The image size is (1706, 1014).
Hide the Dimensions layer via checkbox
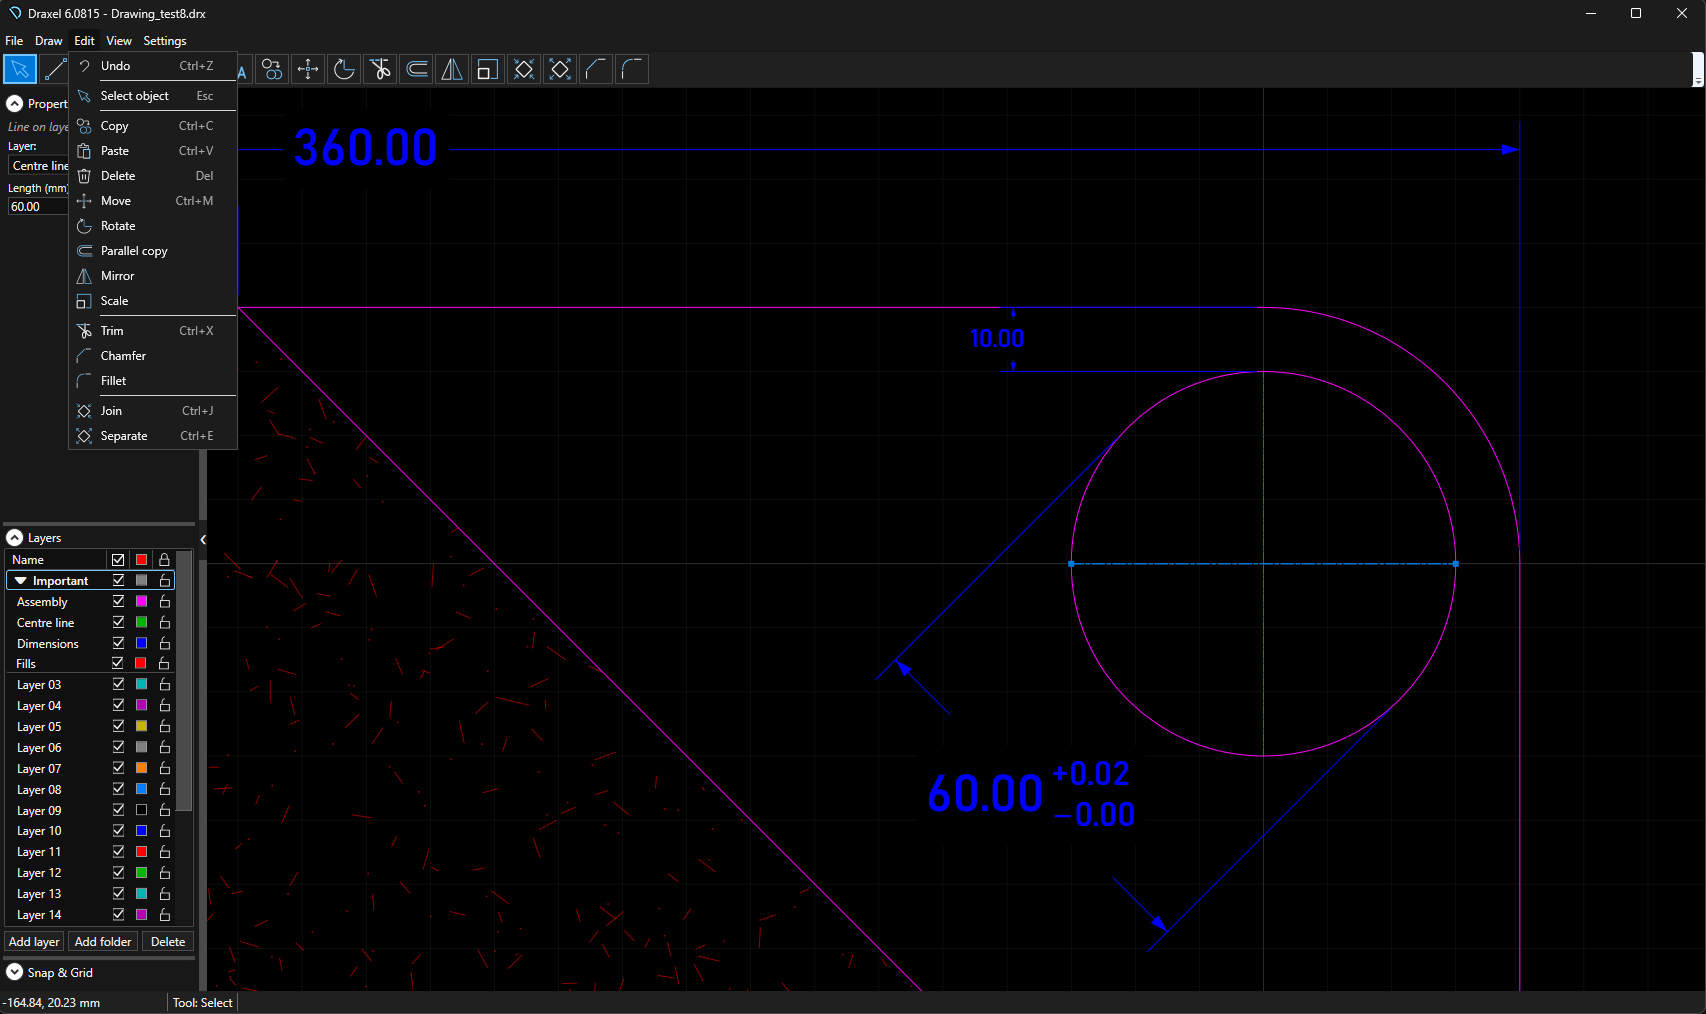118,644
